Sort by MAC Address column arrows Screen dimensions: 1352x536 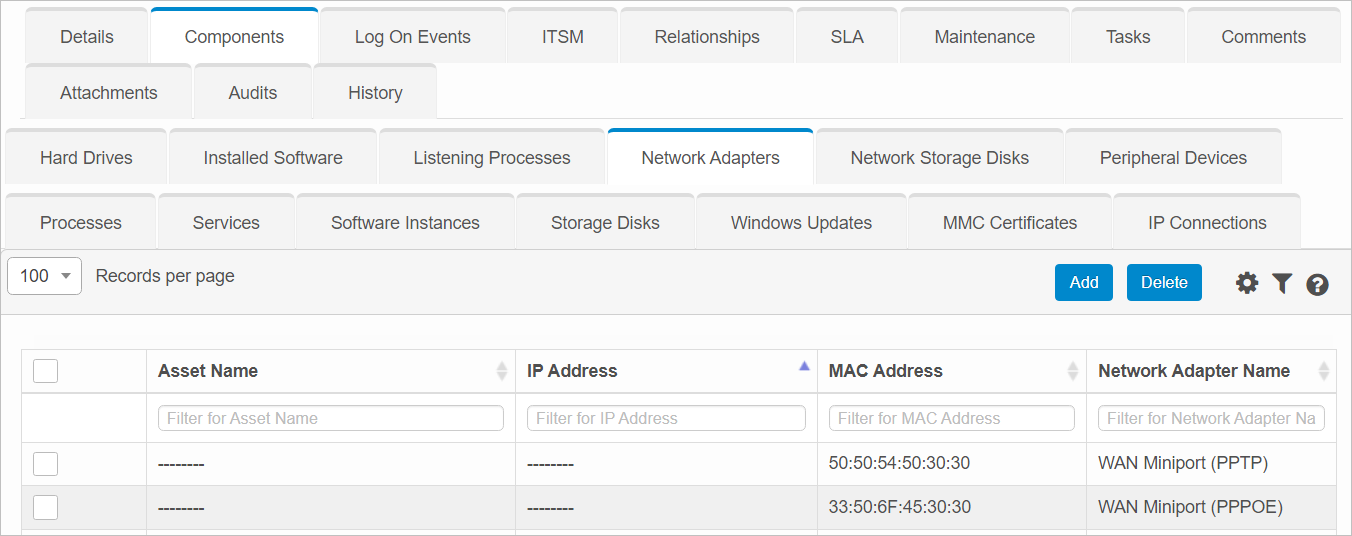click(1073, 371)
